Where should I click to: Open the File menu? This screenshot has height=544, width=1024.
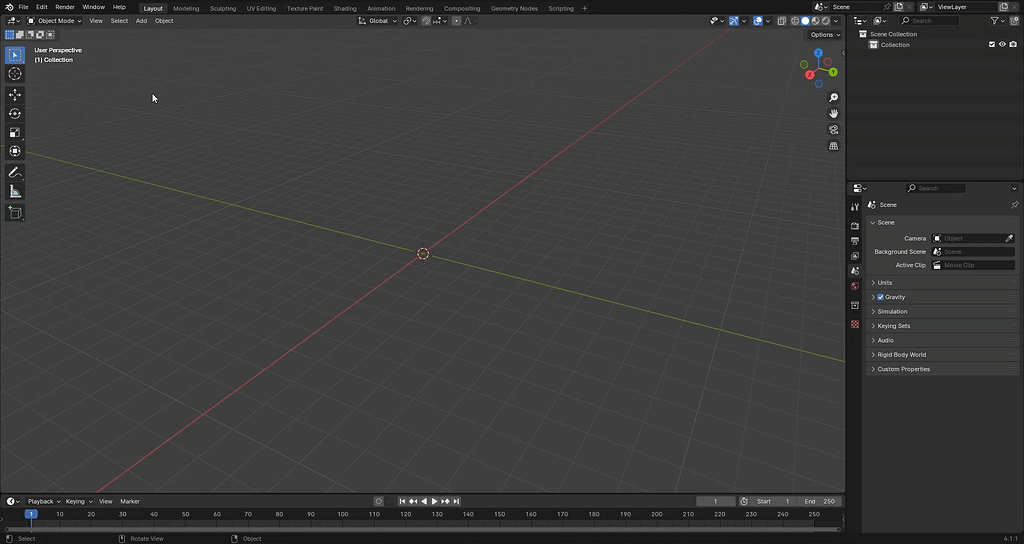click(x=24, y=7)
